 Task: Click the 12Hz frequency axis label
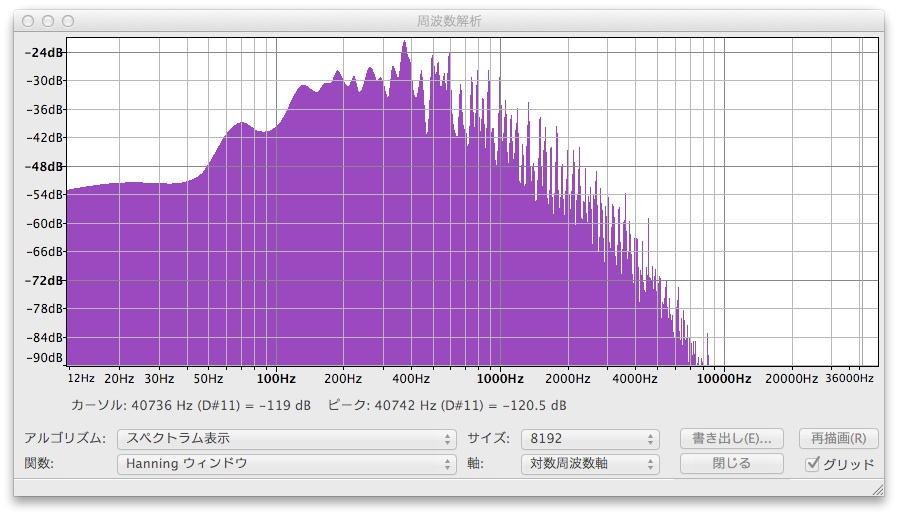tap(81, 379)
